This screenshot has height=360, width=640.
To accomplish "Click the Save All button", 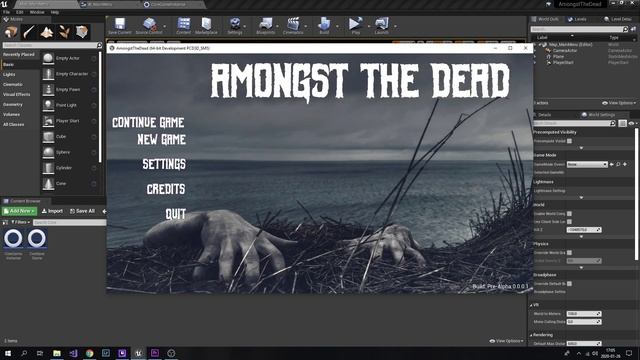I will pos(82,211).
